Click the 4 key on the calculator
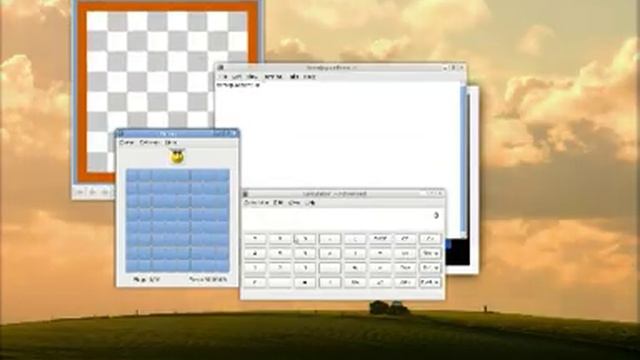The width and height of the screenshot is (640, 360). (255, 253)
